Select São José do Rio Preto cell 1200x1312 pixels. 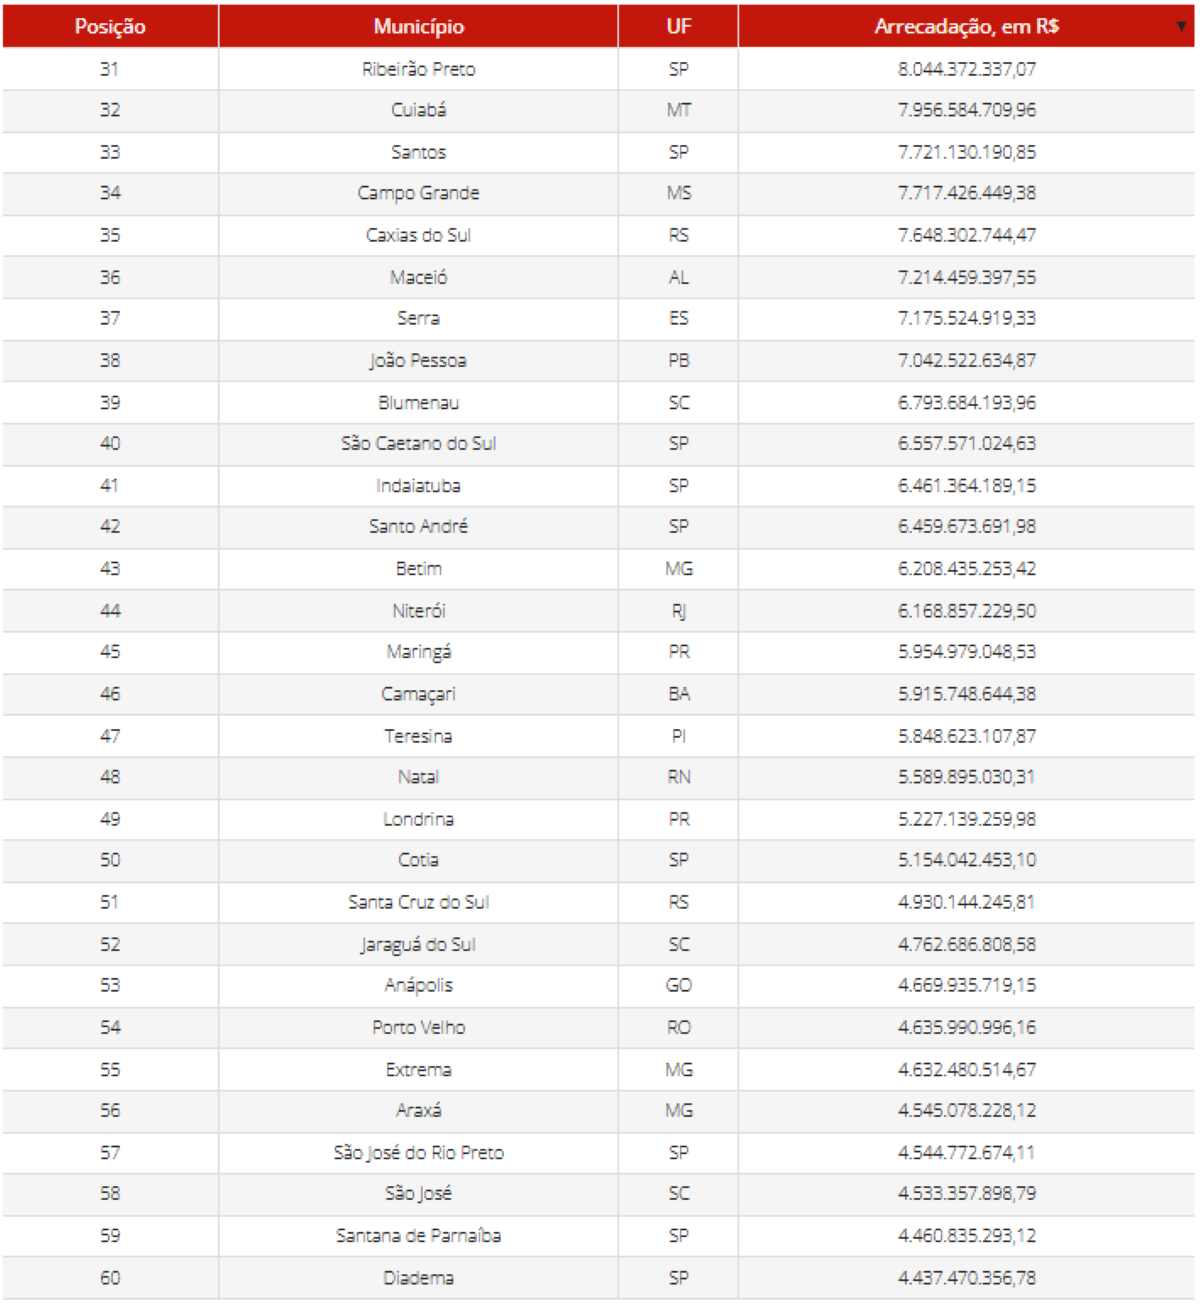coord(418,1152)
